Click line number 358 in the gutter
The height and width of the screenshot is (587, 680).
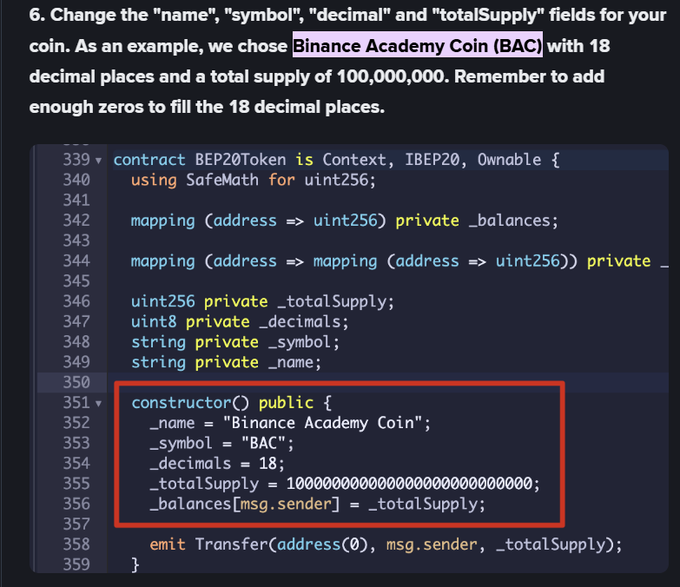[76, 544]
